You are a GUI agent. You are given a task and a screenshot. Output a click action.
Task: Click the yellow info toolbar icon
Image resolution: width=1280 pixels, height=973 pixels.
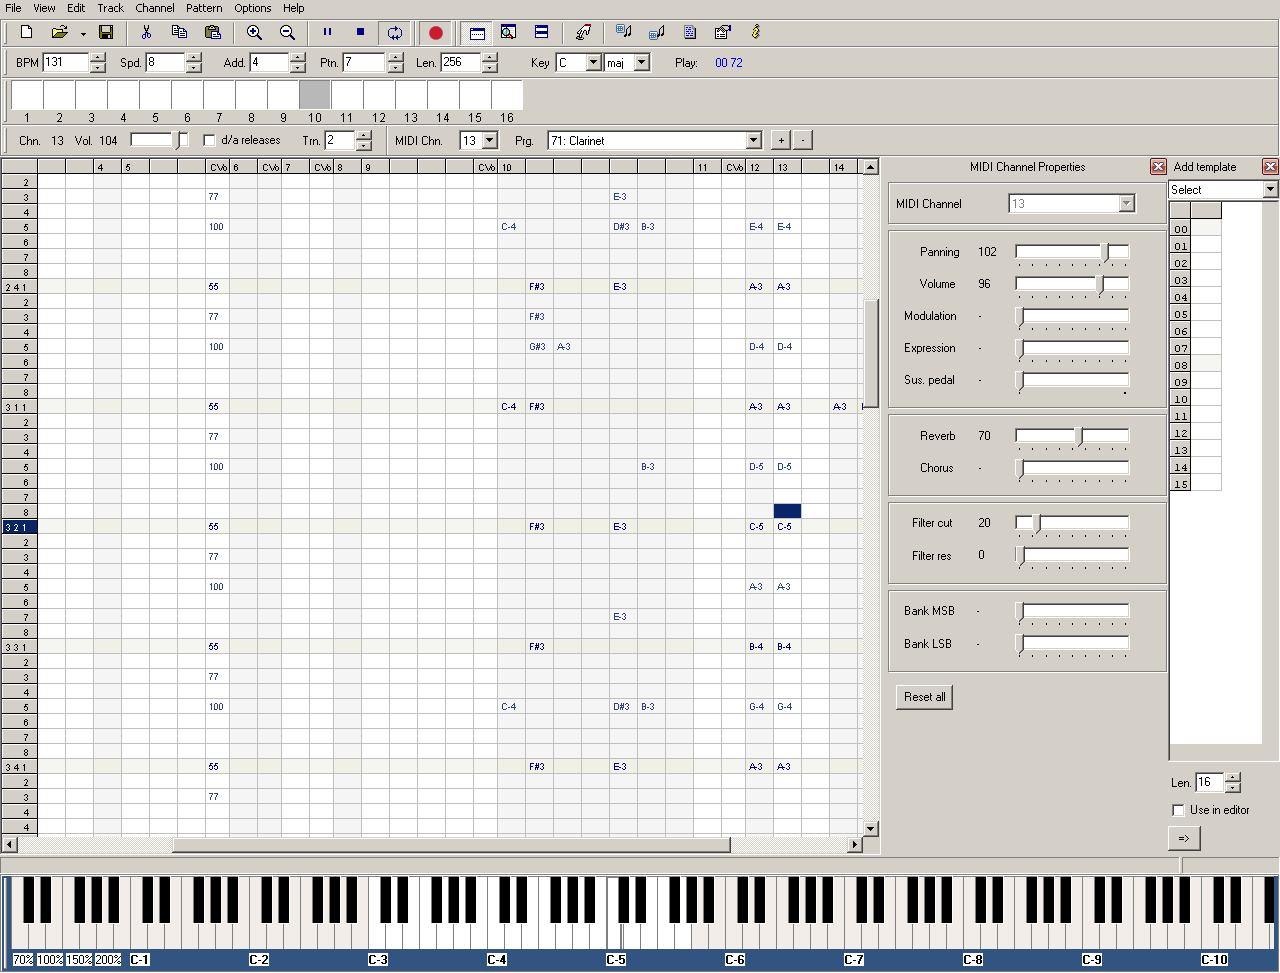tap(756, 32)
